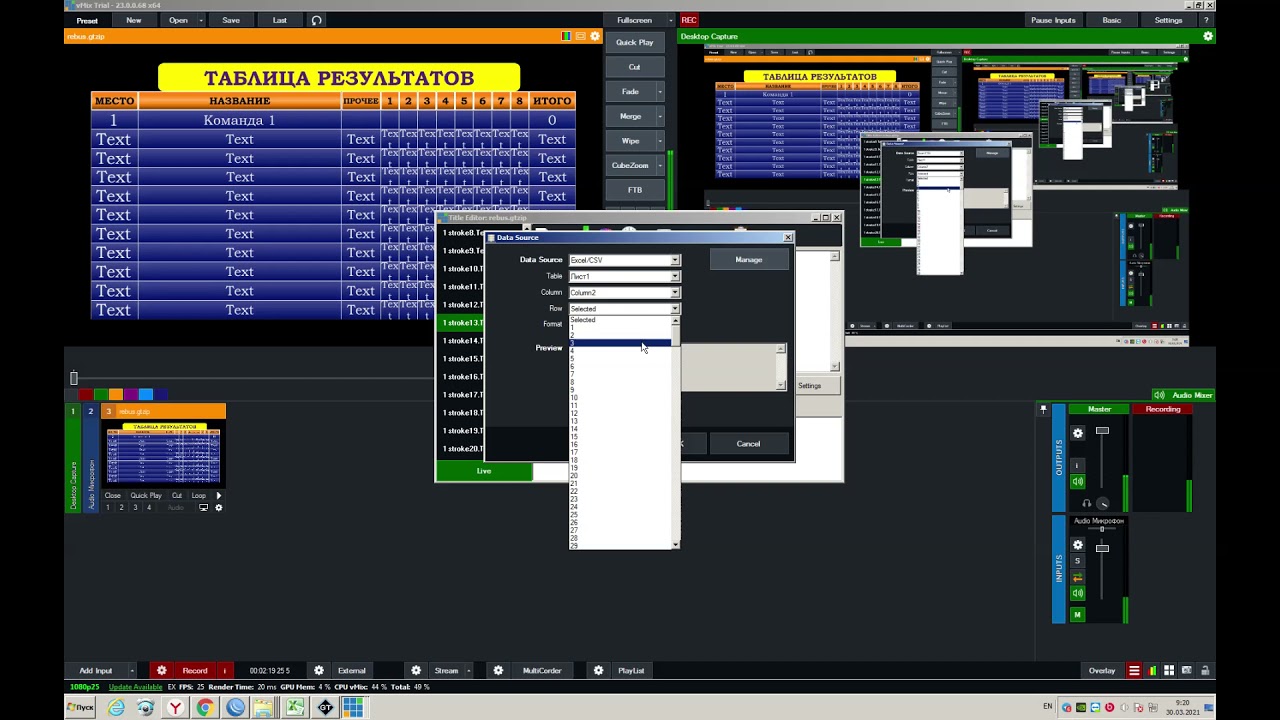Open the Preset menu
This screenshot has width=1280, height=720.
87,20
